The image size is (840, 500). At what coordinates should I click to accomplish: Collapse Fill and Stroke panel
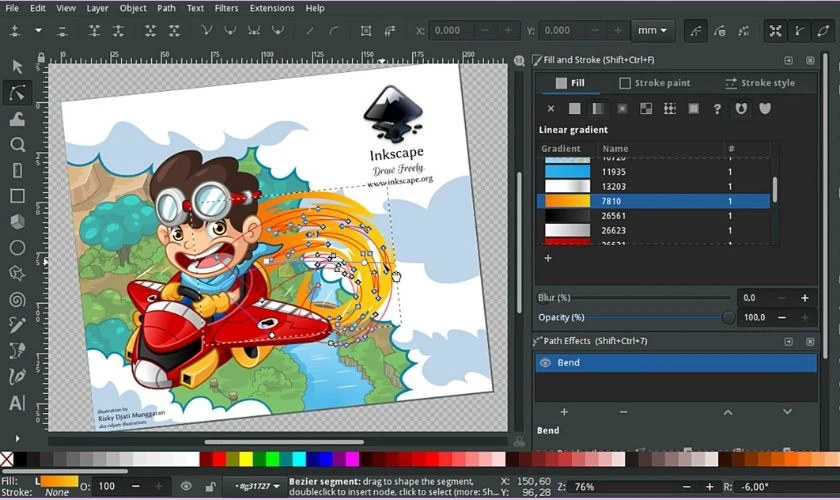tap(788, 61)
